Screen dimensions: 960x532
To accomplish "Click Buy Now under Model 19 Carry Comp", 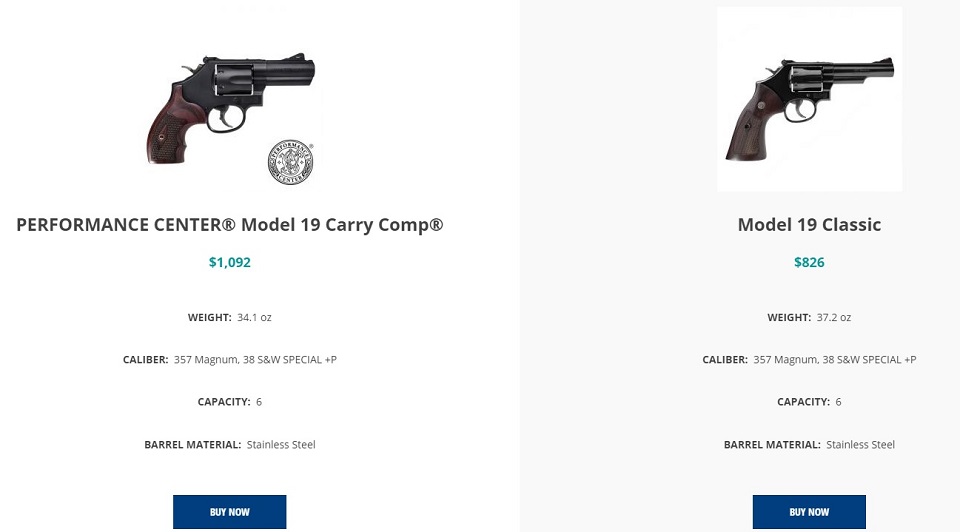I will [230, 512].
